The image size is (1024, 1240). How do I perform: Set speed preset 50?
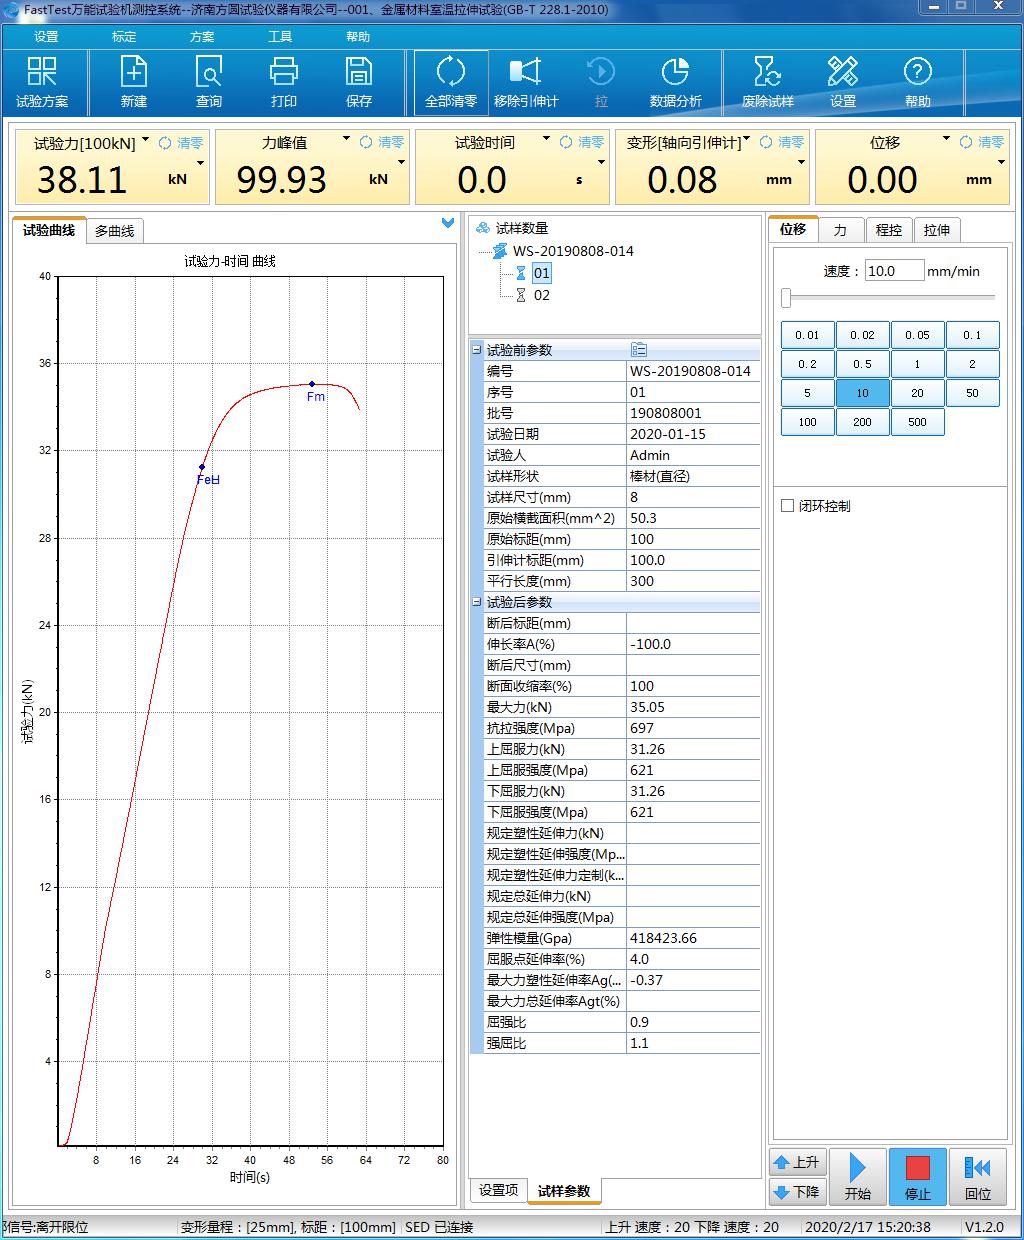(x=972, y=393)
